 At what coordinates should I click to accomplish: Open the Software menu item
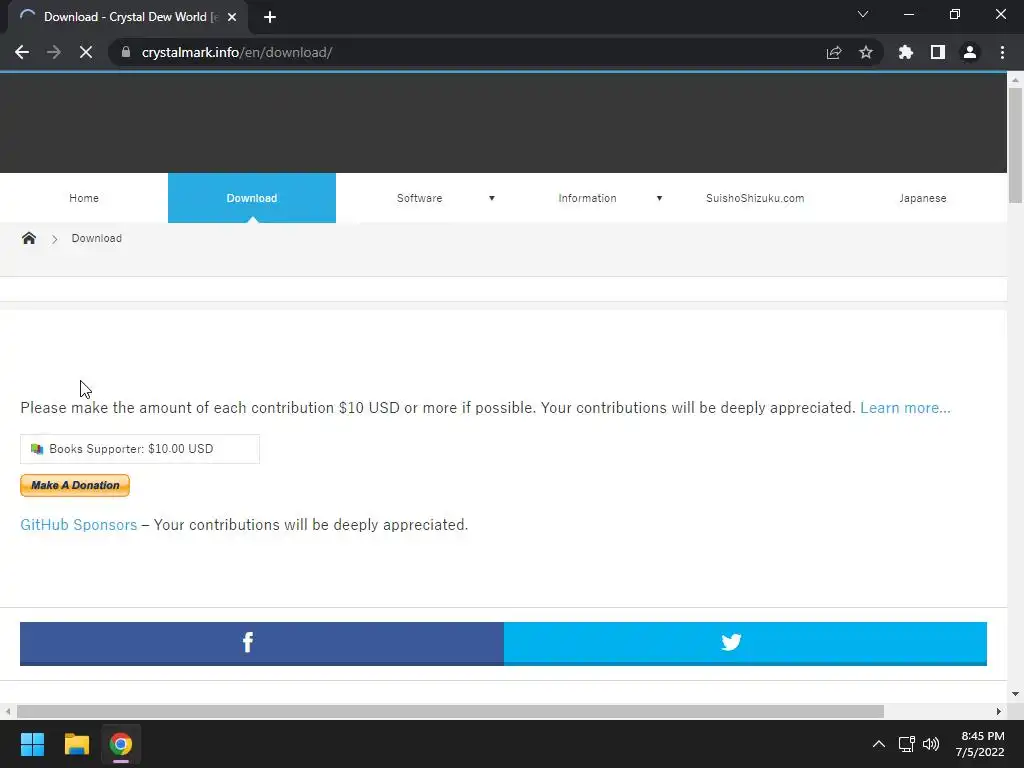pyautogui.click(x=419, y=198)
